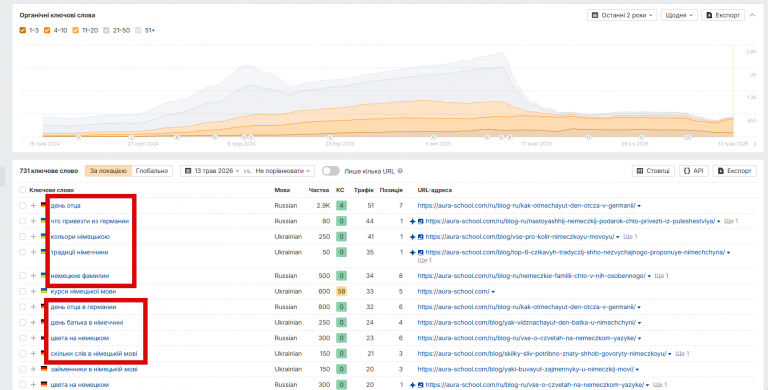The height and width of the screenshot is (390, 768).
Task: Open keyword link 'немецкие фамилии'
Action: tap(80, 276)
